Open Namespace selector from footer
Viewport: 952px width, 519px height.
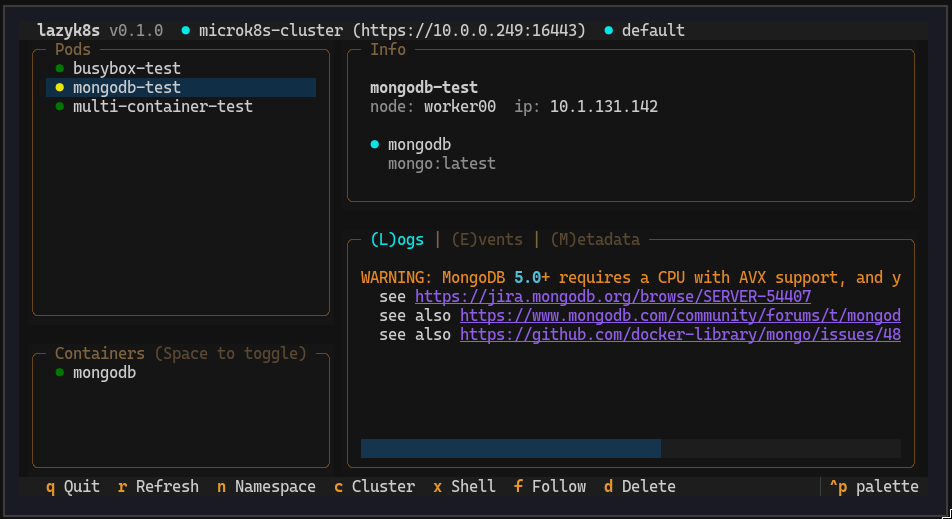coord(267,486)
